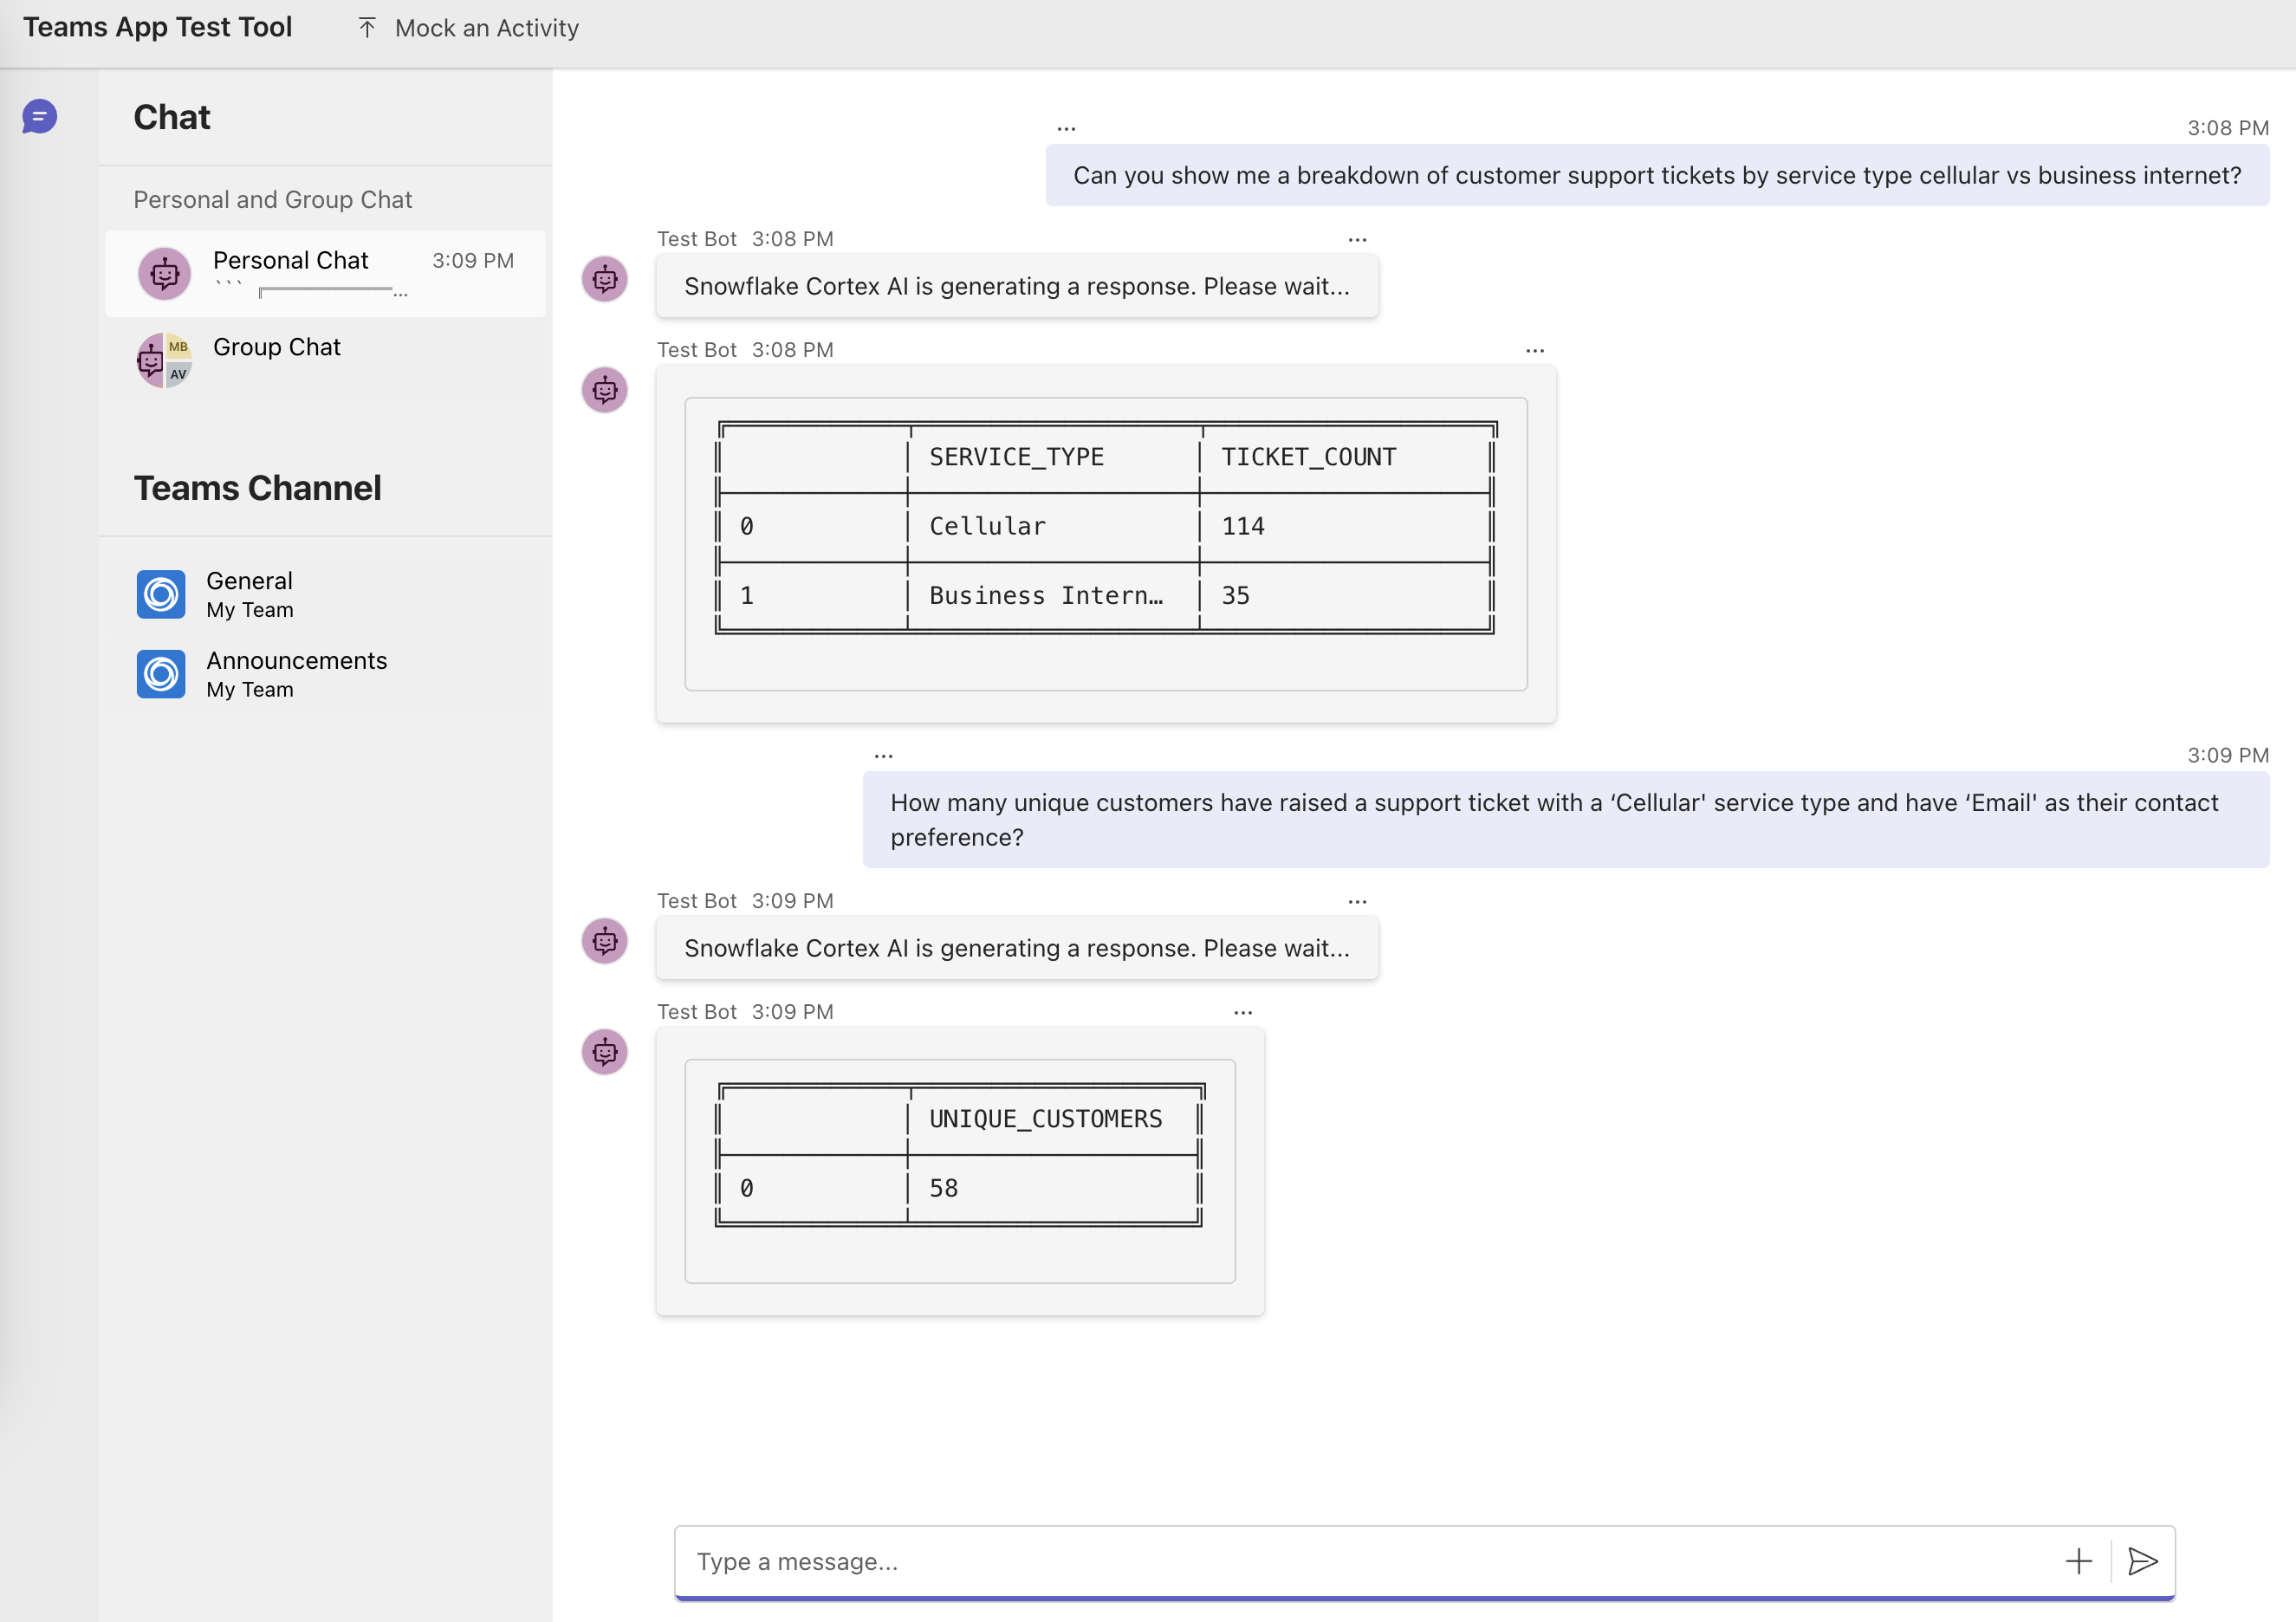Toggle Personal and Group Chat section
This screenshot has width=2296, height=1622.
(272, 197)
